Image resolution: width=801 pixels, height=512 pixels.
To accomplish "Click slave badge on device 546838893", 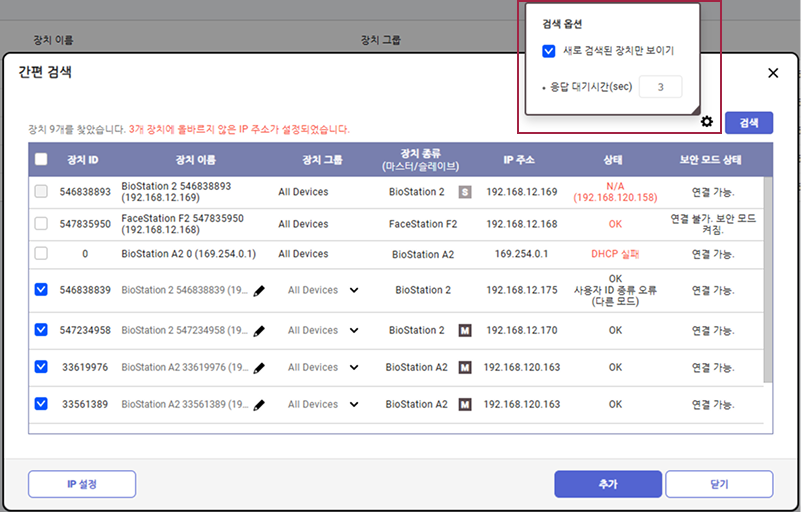I will (x=464, y=192).
